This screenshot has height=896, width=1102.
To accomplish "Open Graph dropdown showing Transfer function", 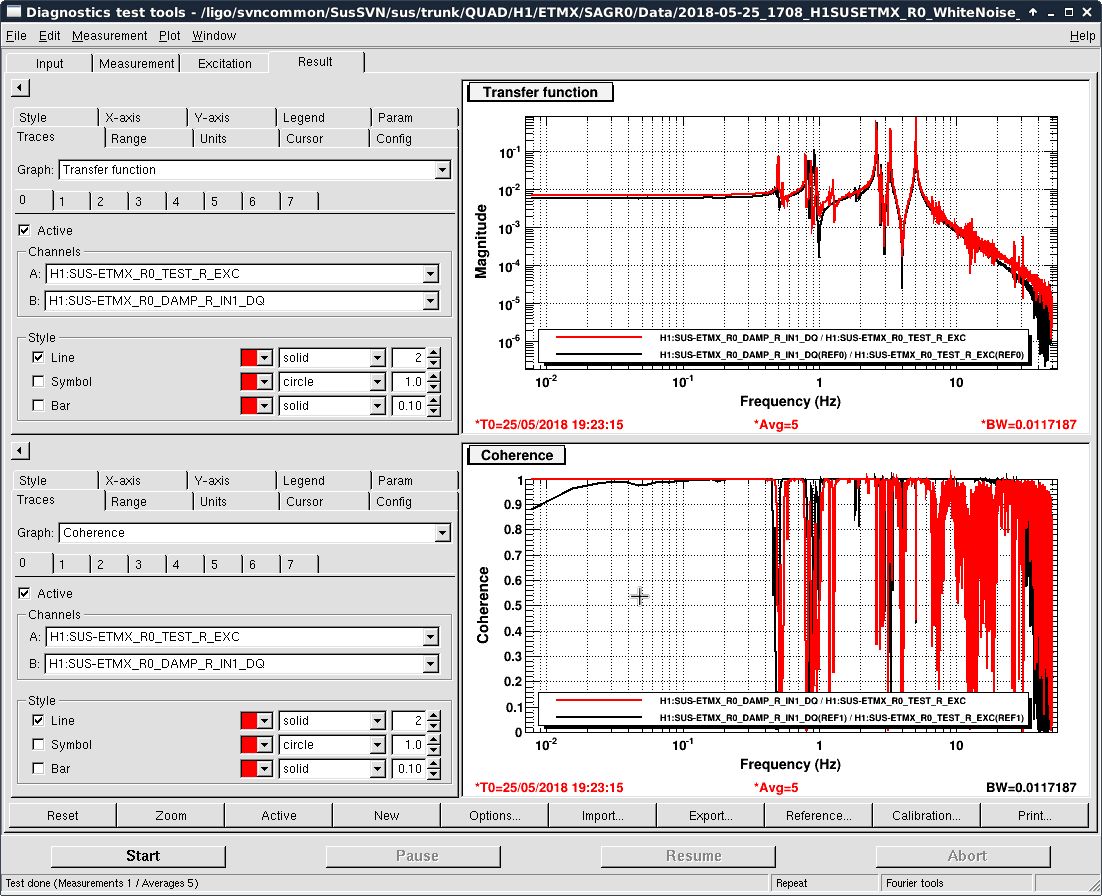I will click(442, 170).
